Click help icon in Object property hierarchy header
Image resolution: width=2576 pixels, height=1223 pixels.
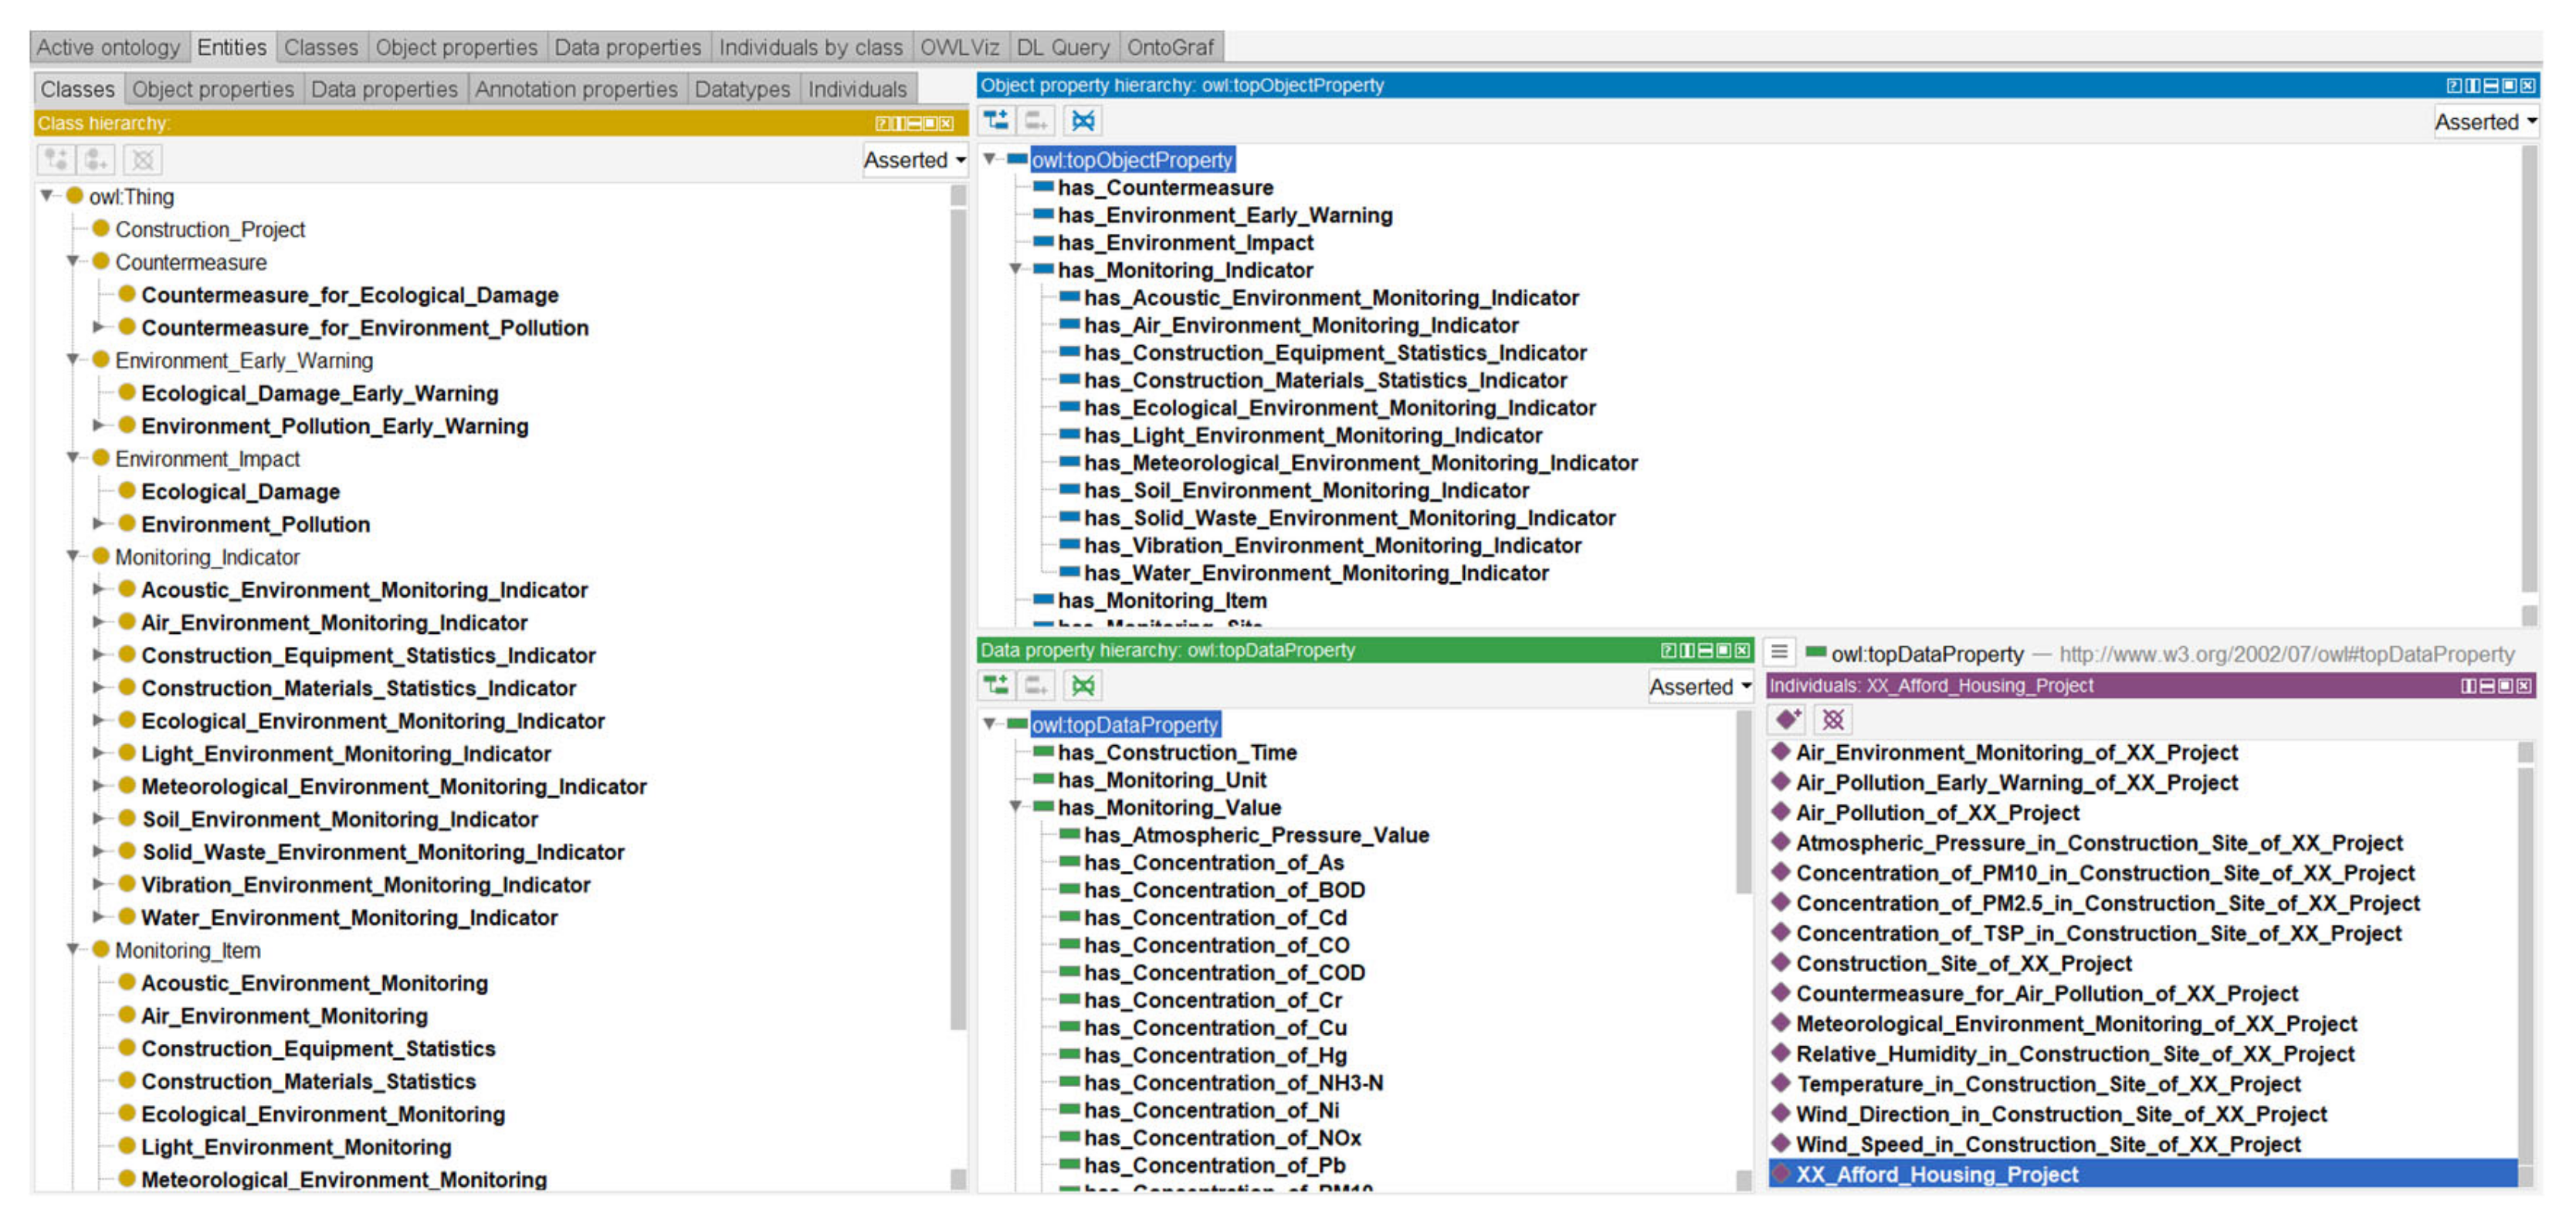click(2453, 85)
